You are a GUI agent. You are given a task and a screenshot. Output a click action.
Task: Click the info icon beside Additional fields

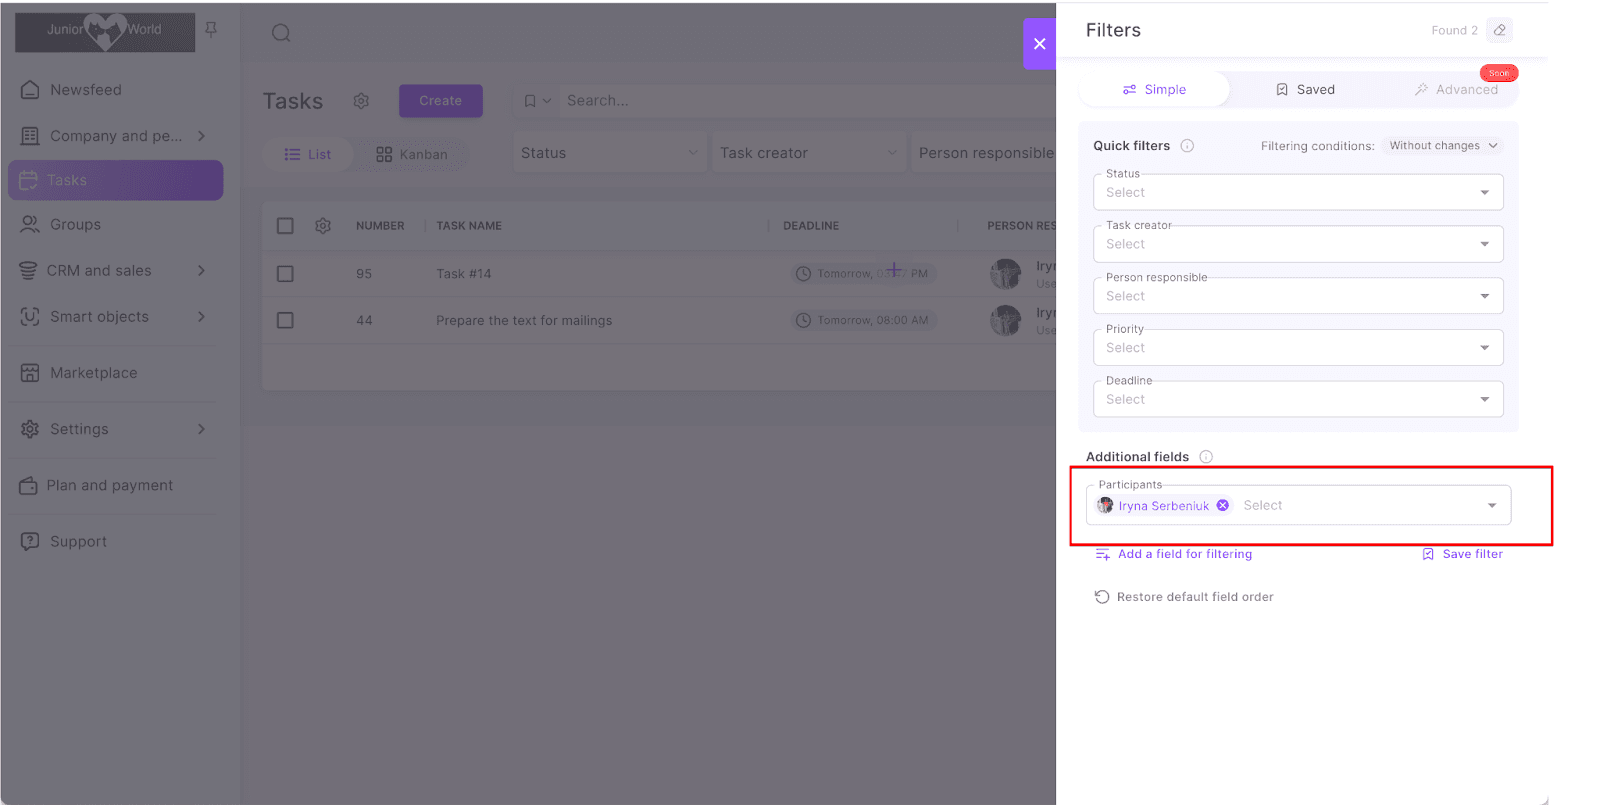(1206, 457)
